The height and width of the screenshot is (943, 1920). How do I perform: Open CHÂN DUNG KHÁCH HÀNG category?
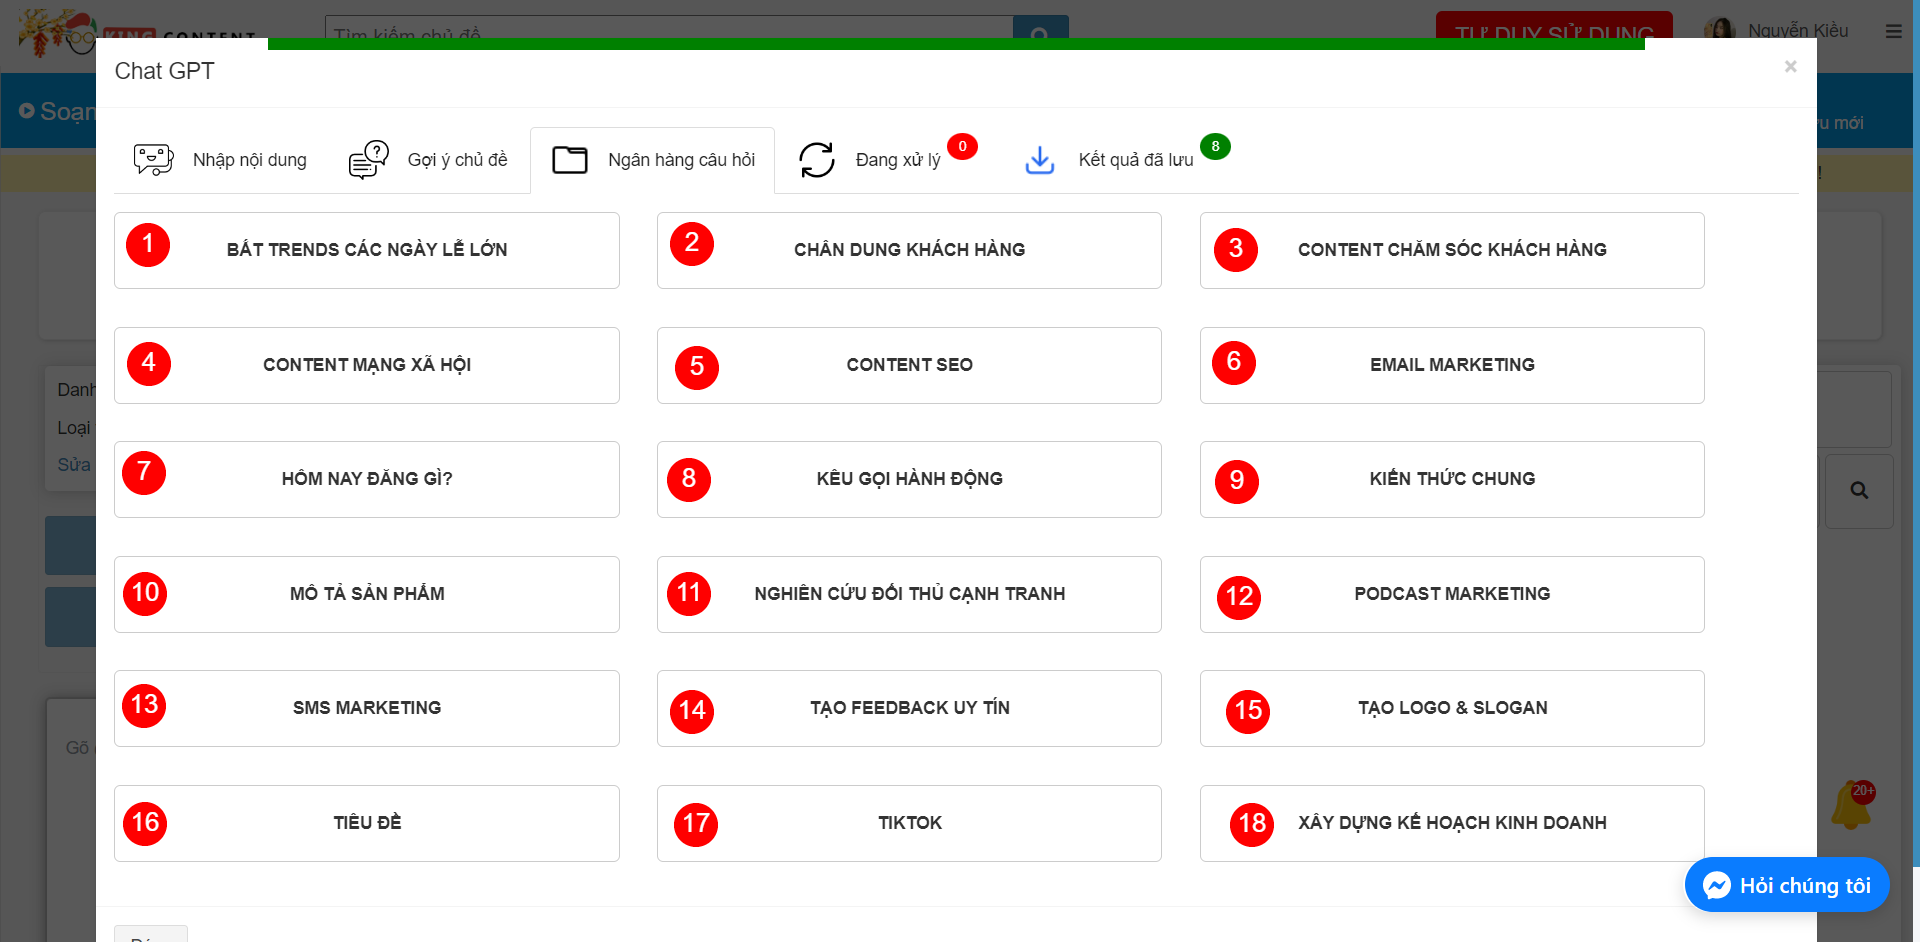pos(909,250)
